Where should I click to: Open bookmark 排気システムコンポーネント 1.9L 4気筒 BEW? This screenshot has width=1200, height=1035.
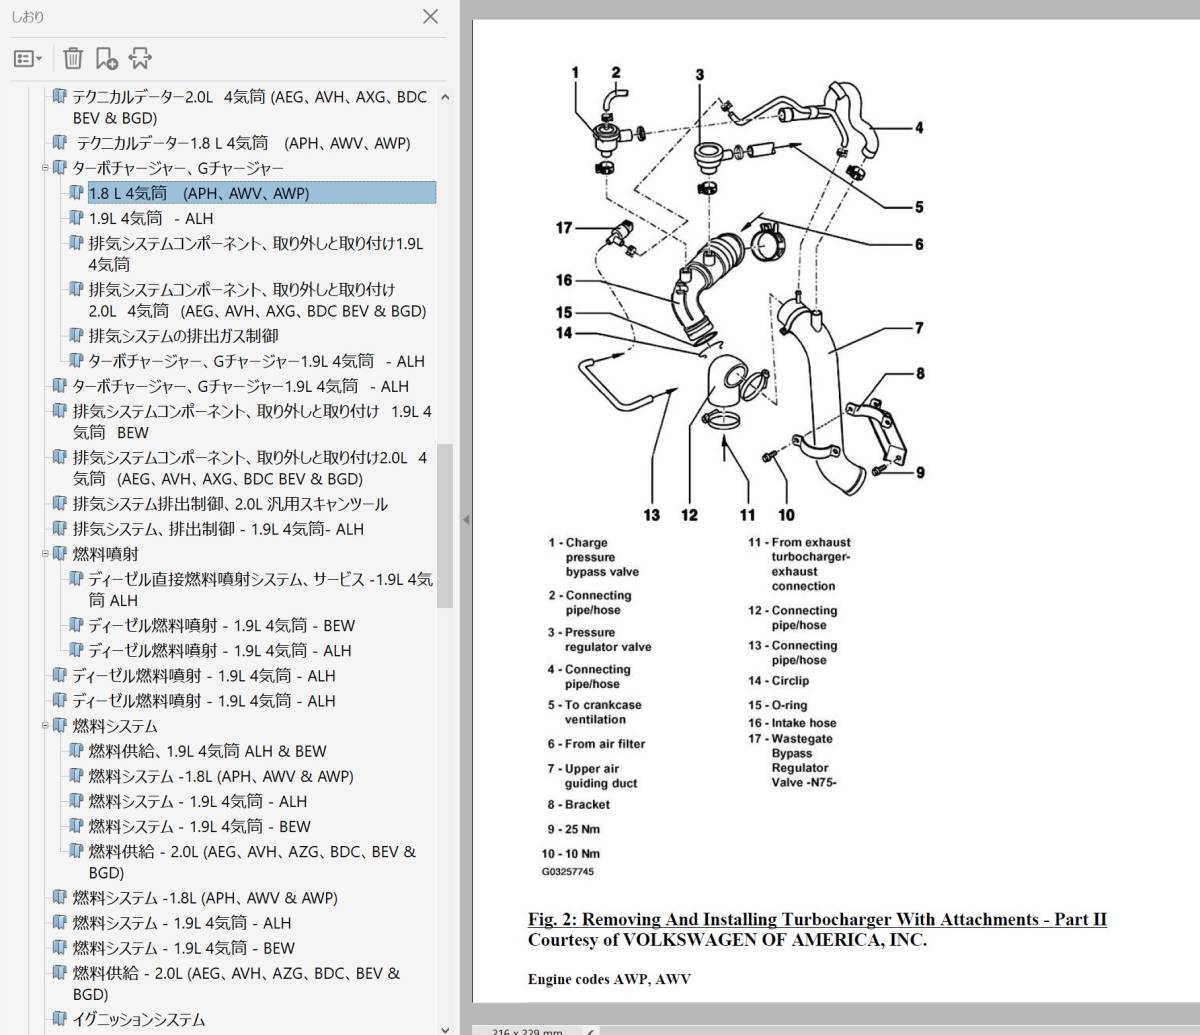[252, 422]
